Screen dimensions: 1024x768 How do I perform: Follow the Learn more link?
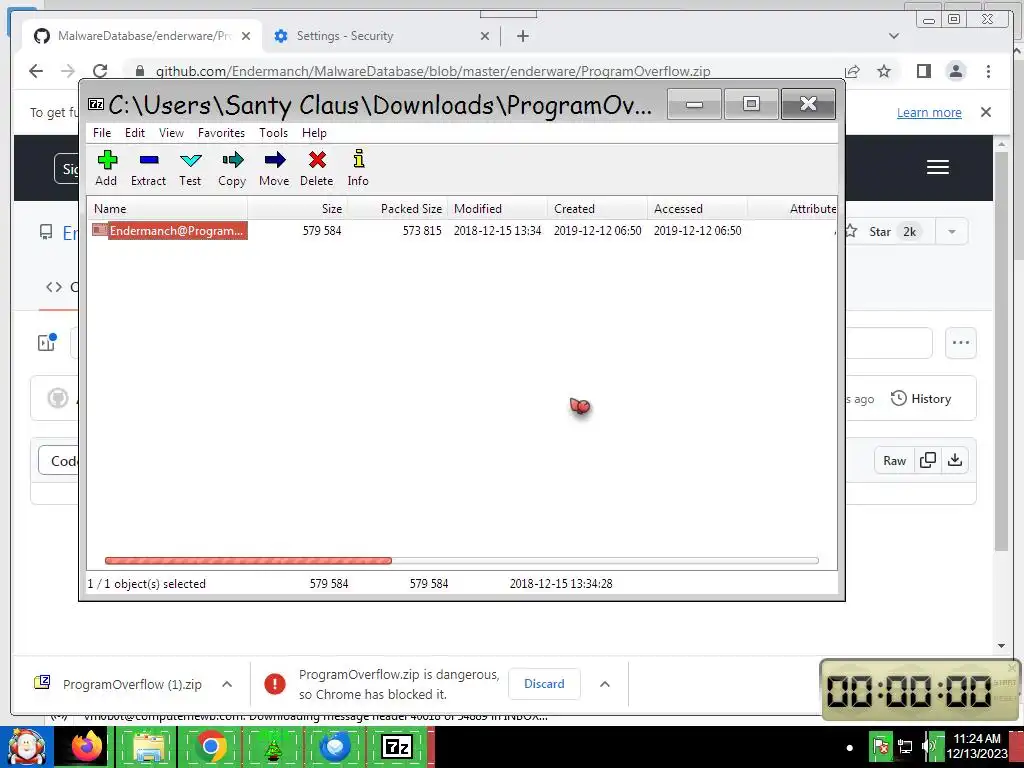929,112
